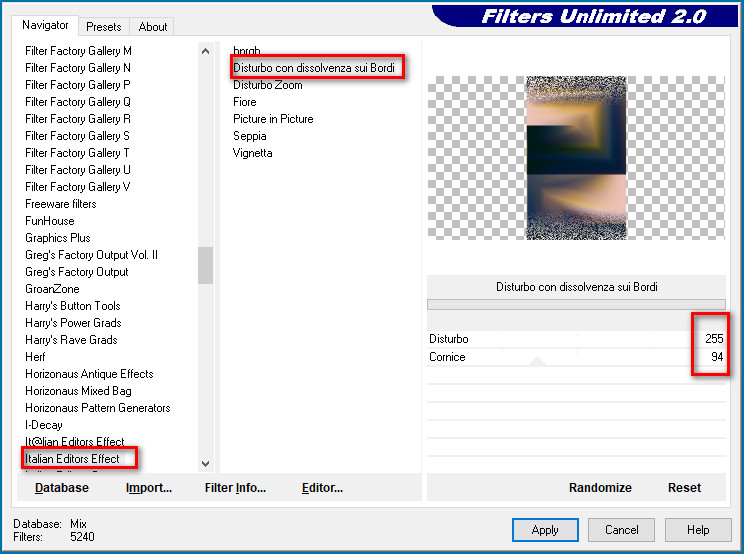This screenshot has width=744, height=554.
Task: Pick Graphics Plus from the category list
Action: click(58, 238)
